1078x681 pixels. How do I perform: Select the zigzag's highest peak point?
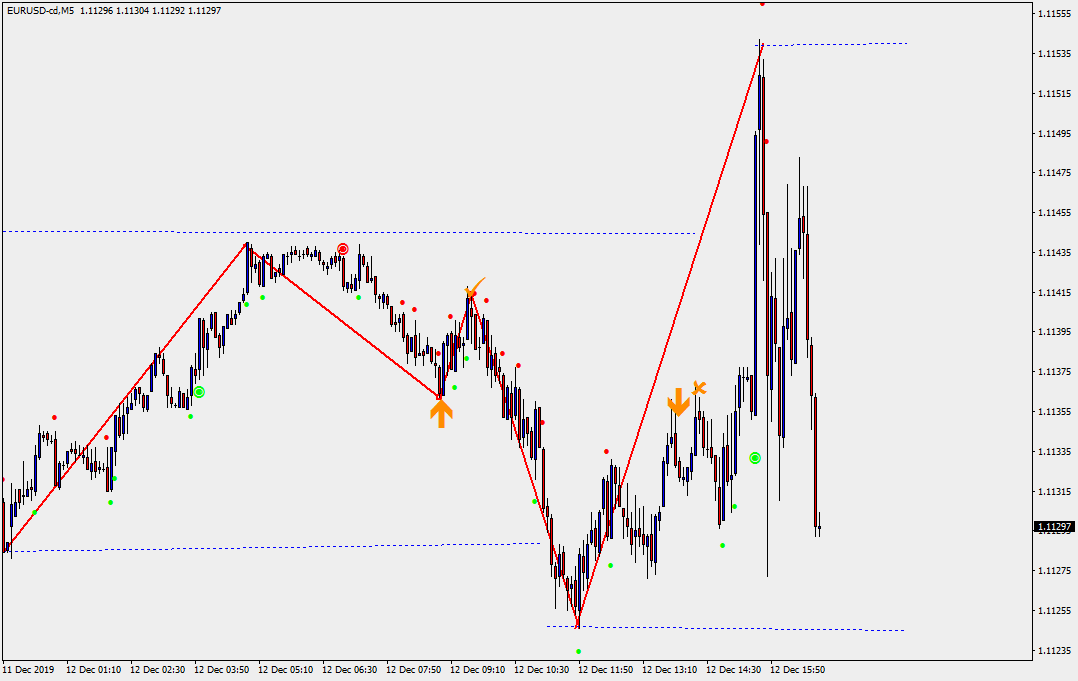coord(761,42)
